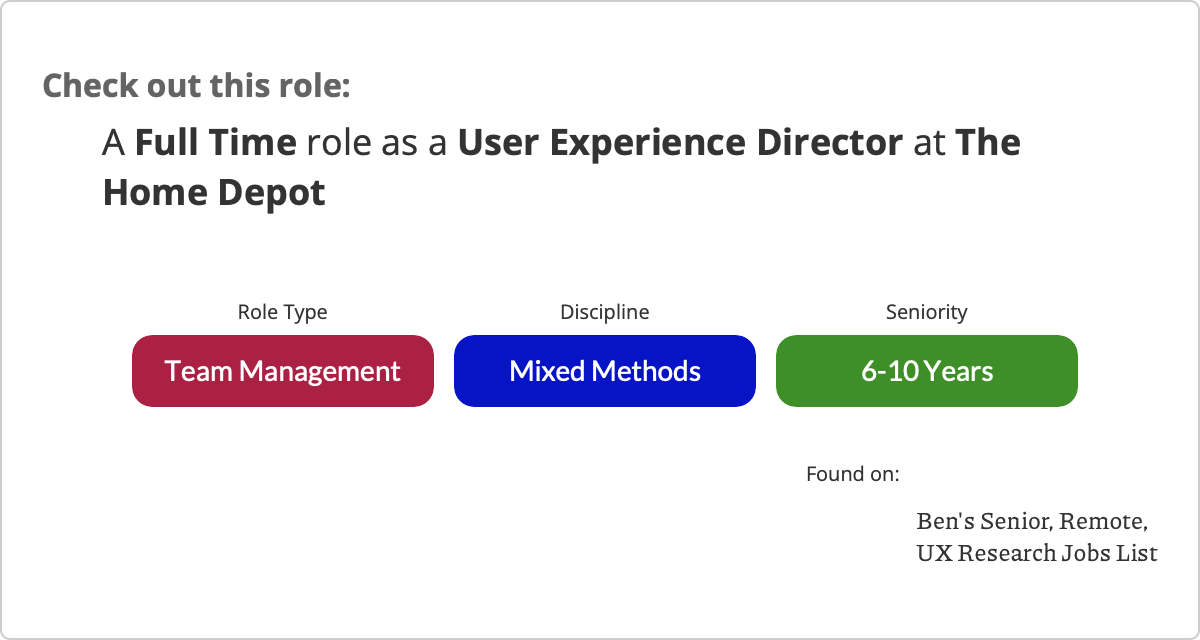Click the 'Home Depot' company name
The width and height of the screenshot is (1200, 640).
click(214, 192)
